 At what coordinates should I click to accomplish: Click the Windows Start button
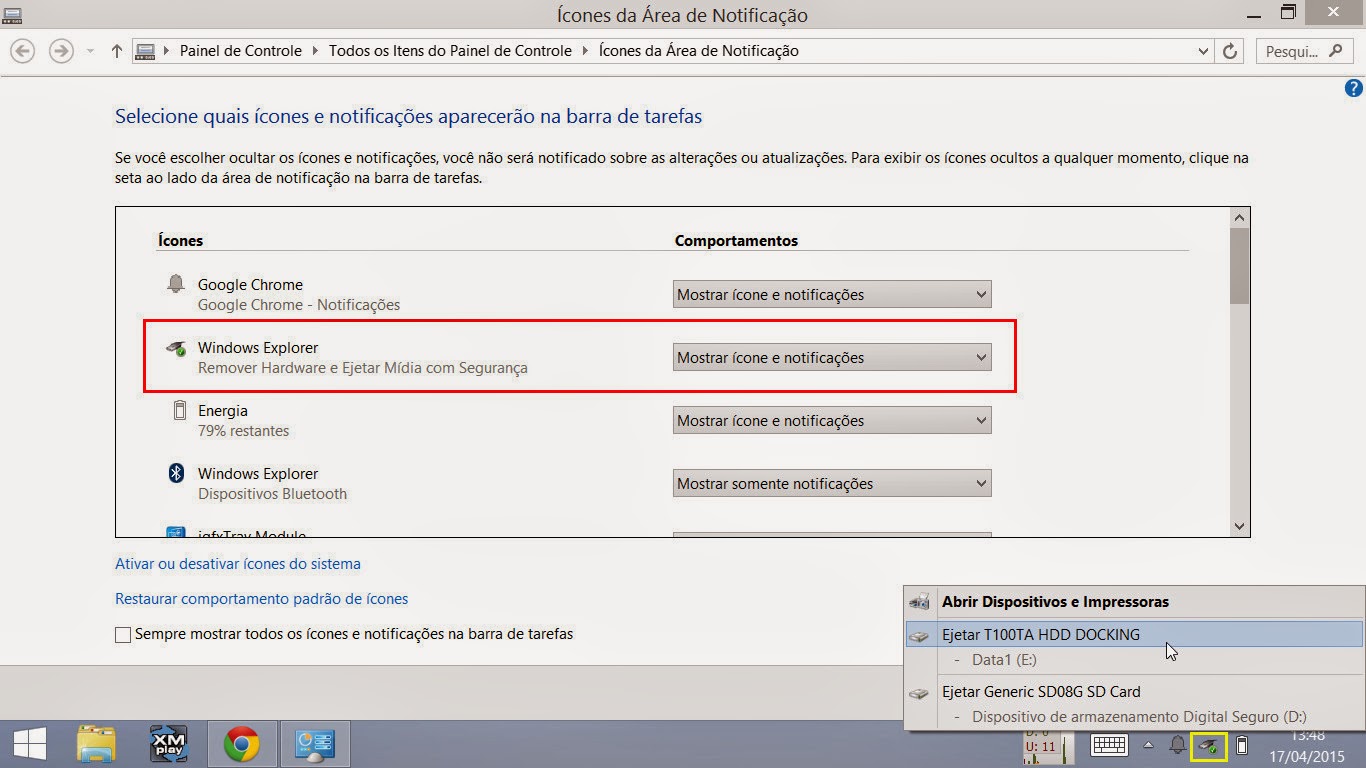tap(28, 744)
